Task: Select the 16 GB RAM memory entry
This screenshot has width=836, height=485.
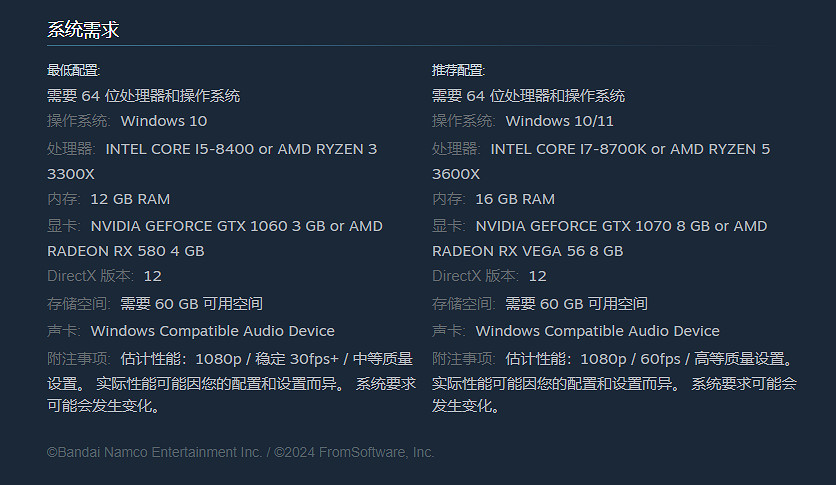Action: coord(515,199)
